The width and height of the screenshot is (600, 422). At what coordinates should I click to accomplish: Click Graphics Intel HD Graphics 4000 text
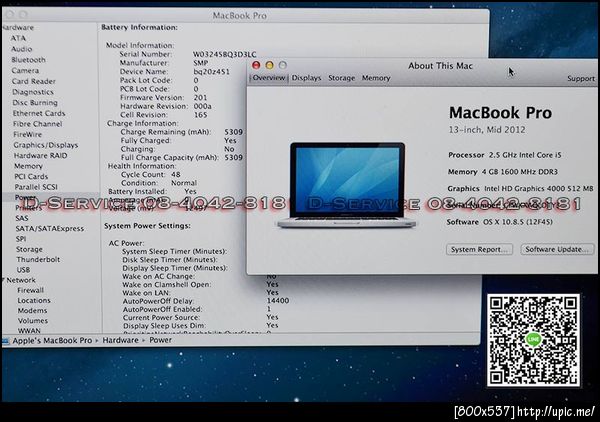coord(520,189)
